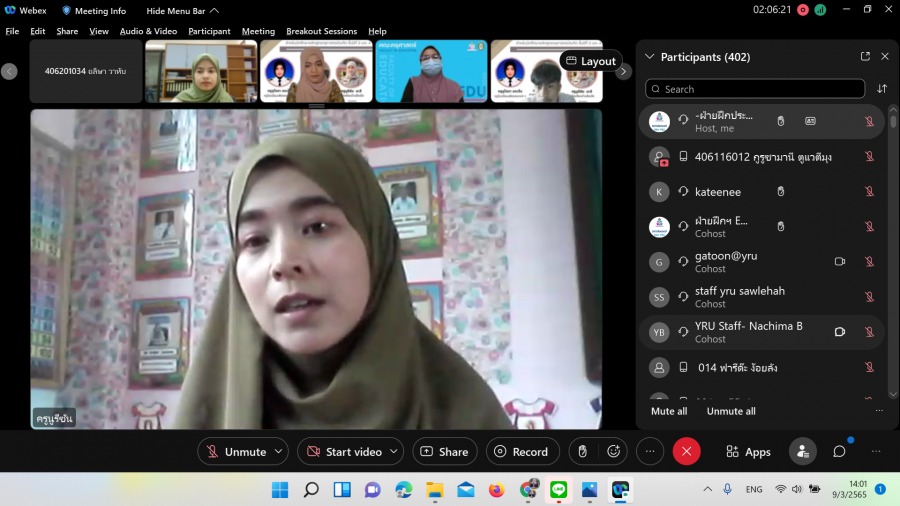Click the Mute all button
900x506 pixels.
[669, 411]
